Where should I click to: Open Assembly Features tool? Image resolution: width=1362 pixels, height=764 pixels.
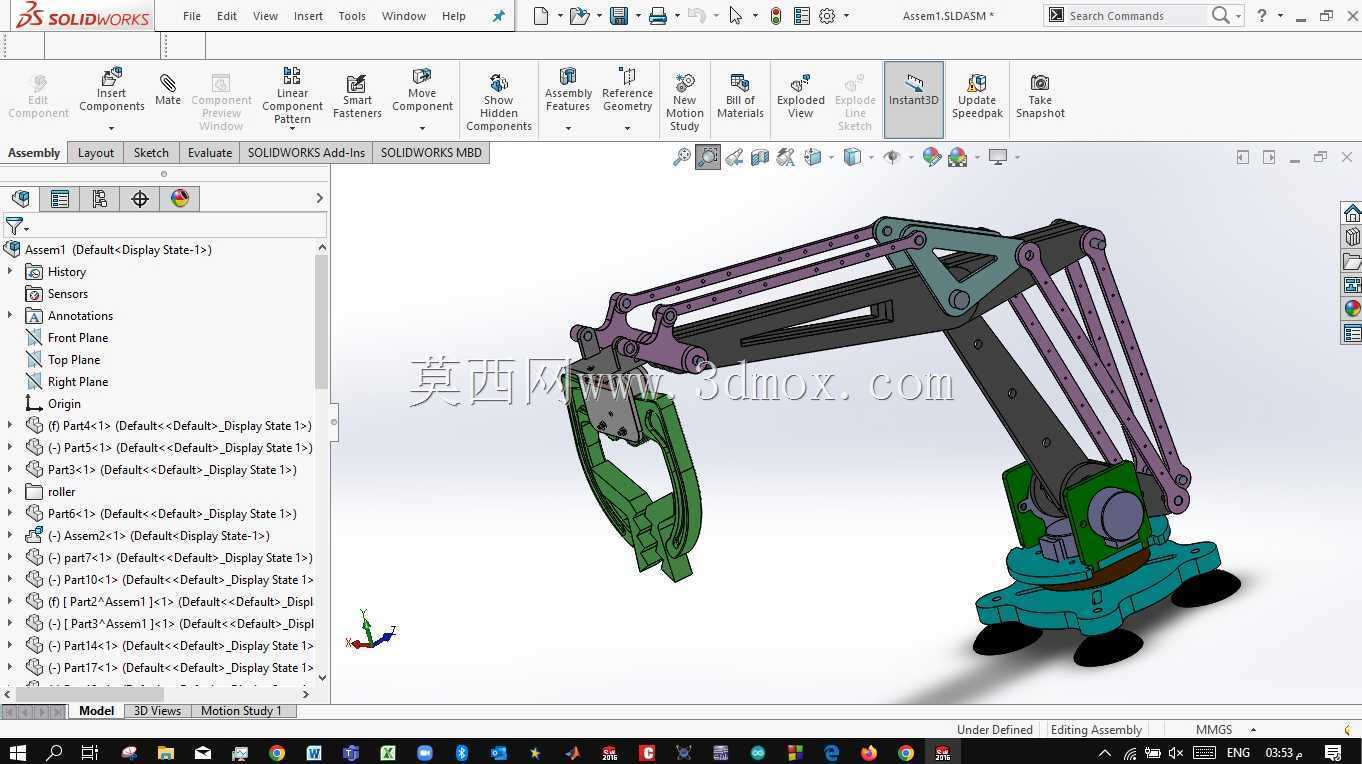[568, 90]
